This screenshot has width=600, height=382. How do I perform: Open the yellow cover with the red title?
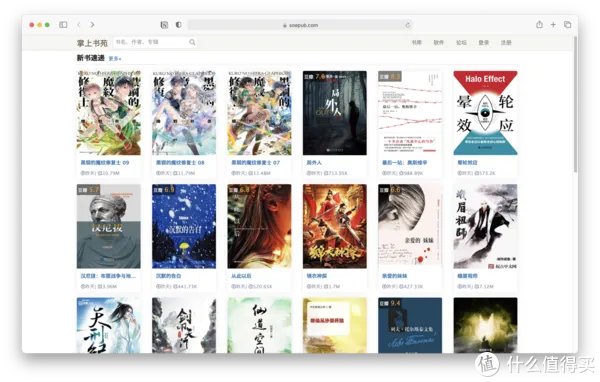tap(335, 325)
